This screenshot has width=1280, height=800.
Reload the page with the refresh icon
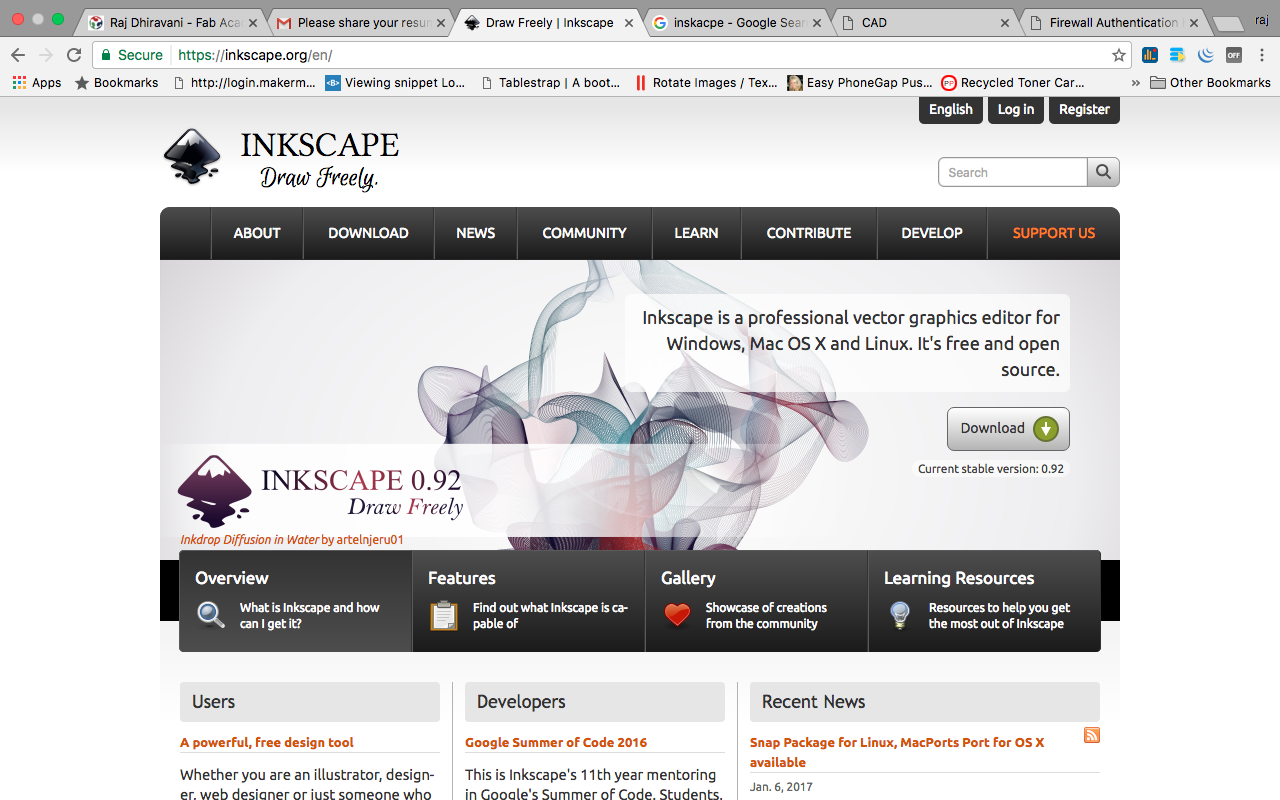click(74, 55)
